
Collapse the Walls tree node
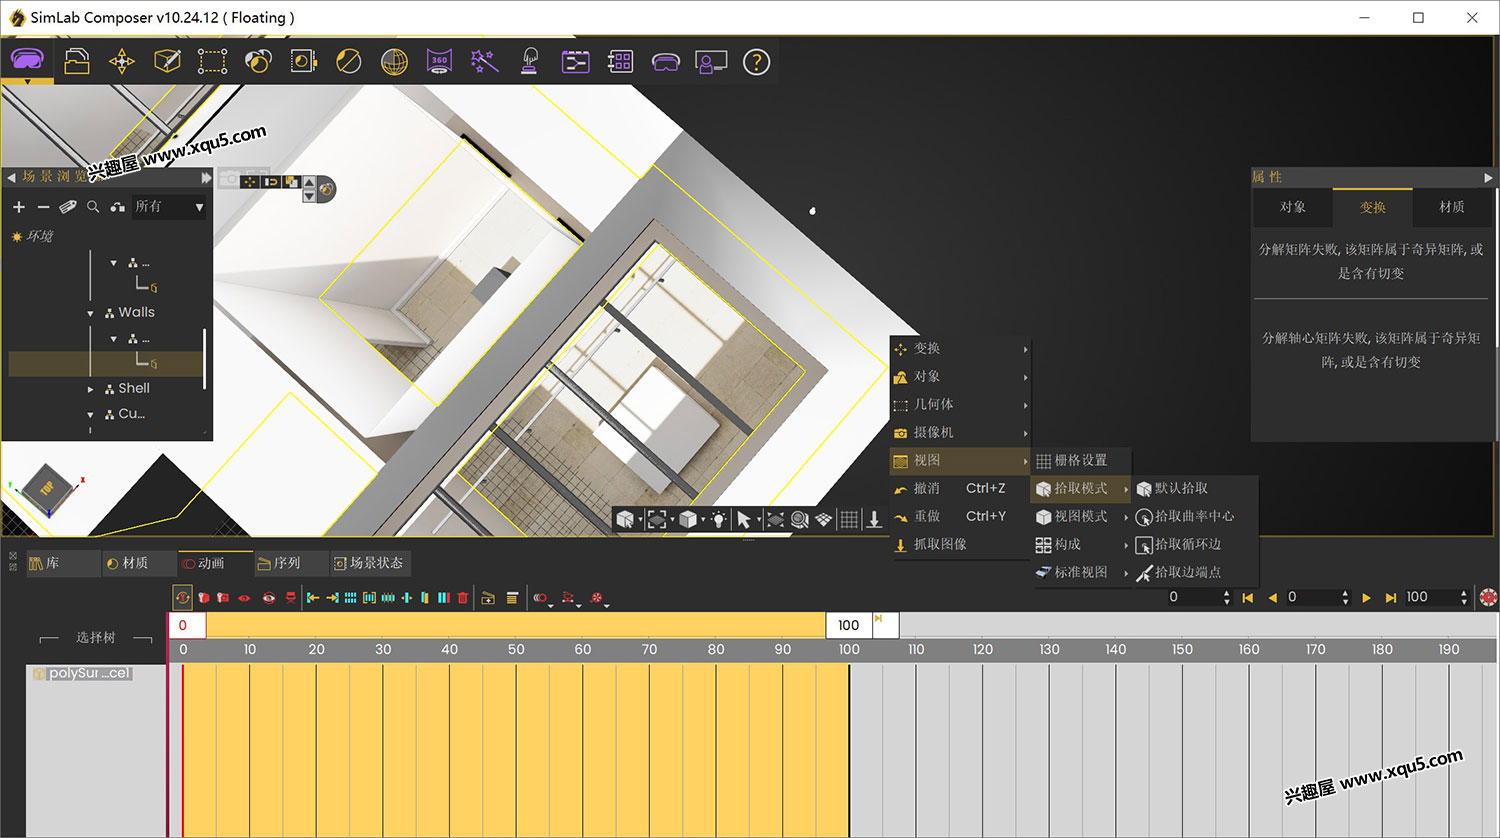(x=90, y=313)
